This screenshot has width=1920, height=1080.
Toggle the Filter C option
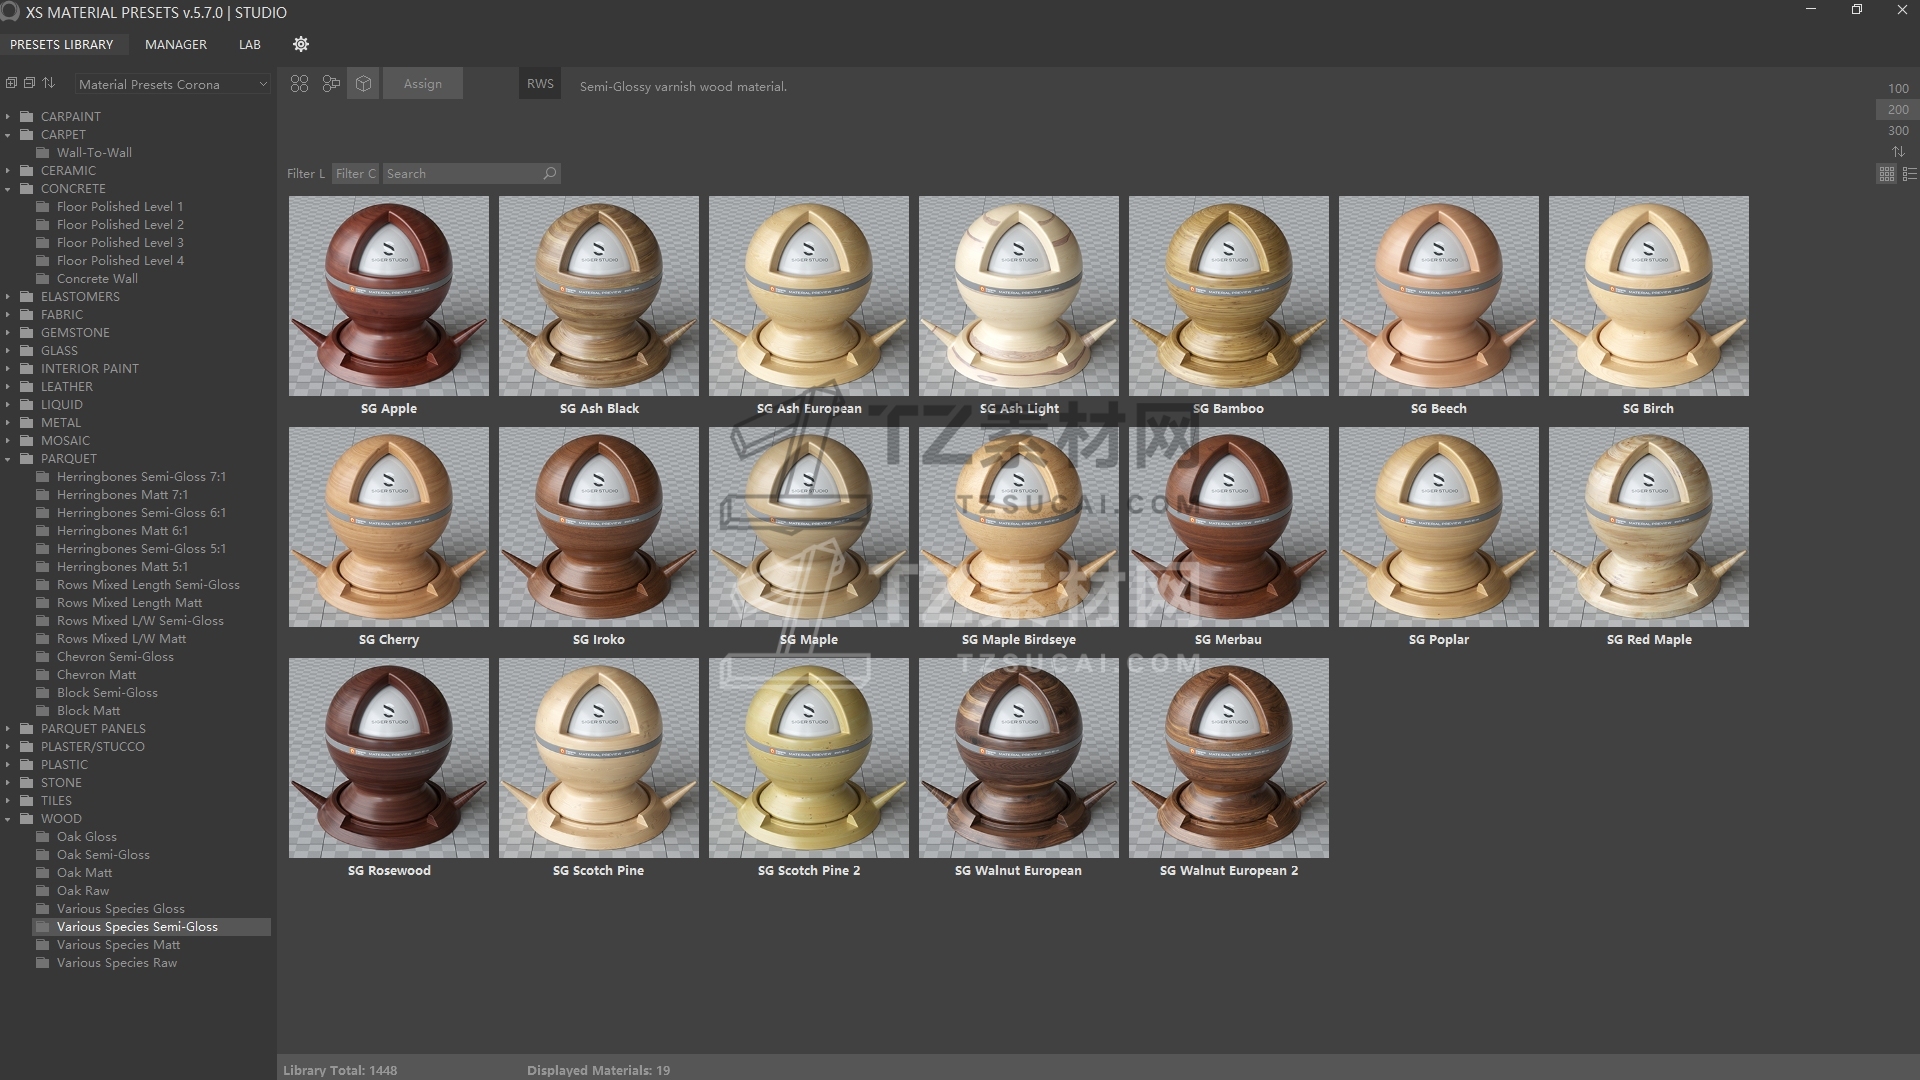tap(356, 174)
